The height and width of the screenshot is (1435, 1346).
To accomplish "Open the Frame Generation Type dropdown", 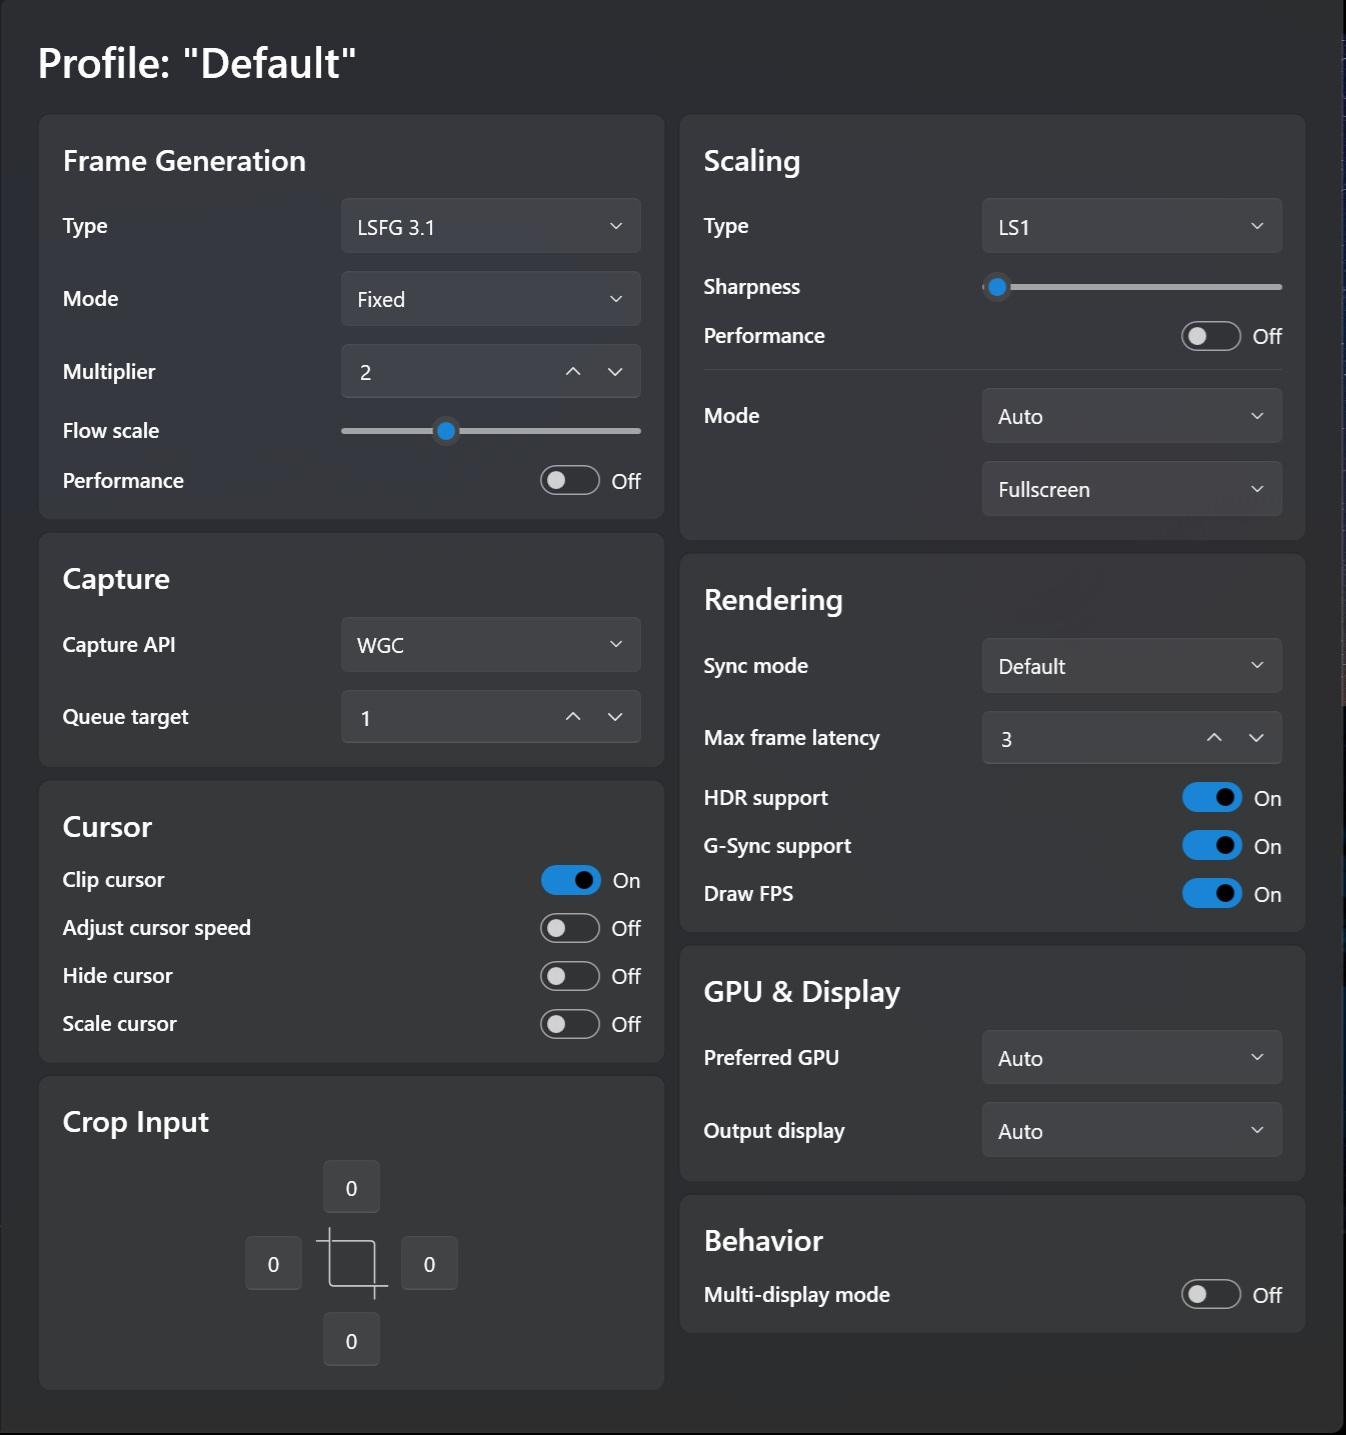I will (490, 227).
